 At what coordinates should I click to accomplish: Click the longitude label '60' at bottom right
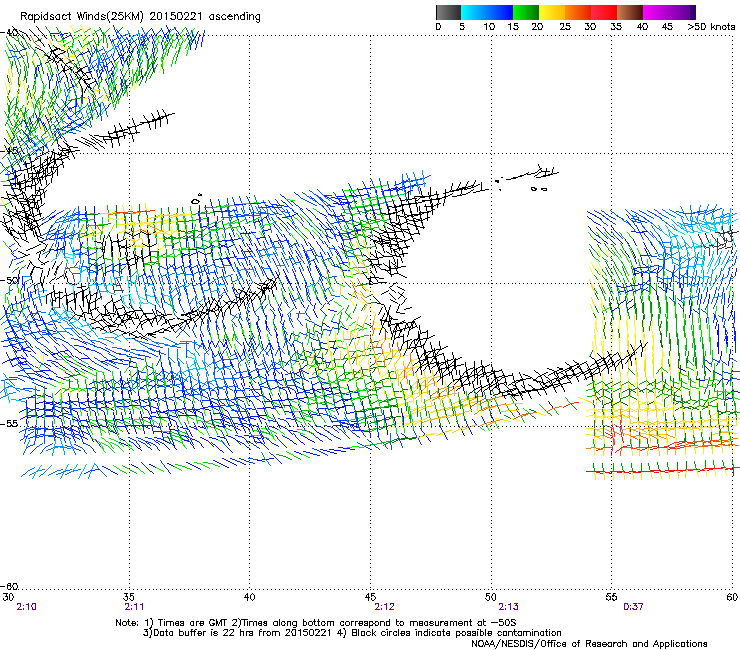coord(732,597)
